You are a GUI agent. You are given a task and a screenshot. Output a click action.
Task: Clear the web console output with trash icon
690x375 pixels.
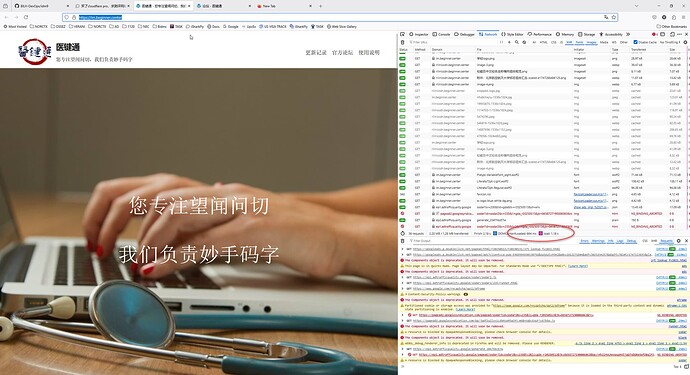[x=402, y=241]
